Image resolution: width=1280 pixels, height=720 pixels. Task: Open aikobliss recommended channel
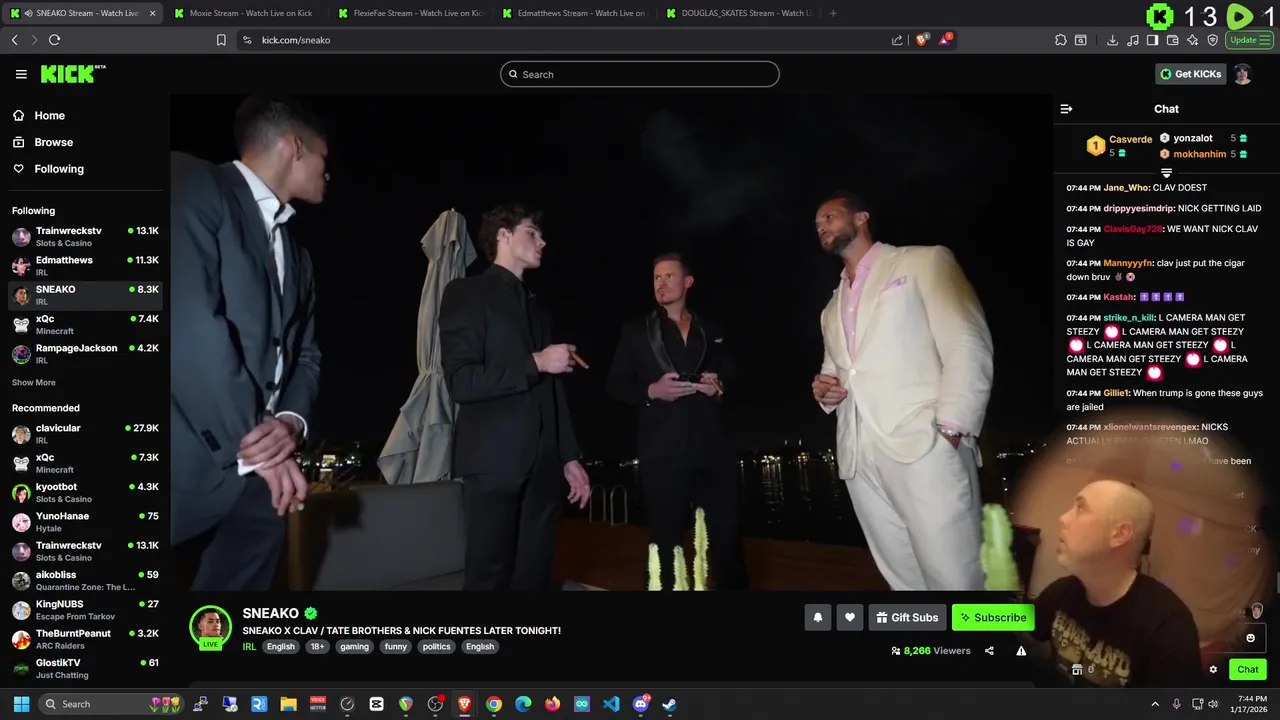click(85, 581)
